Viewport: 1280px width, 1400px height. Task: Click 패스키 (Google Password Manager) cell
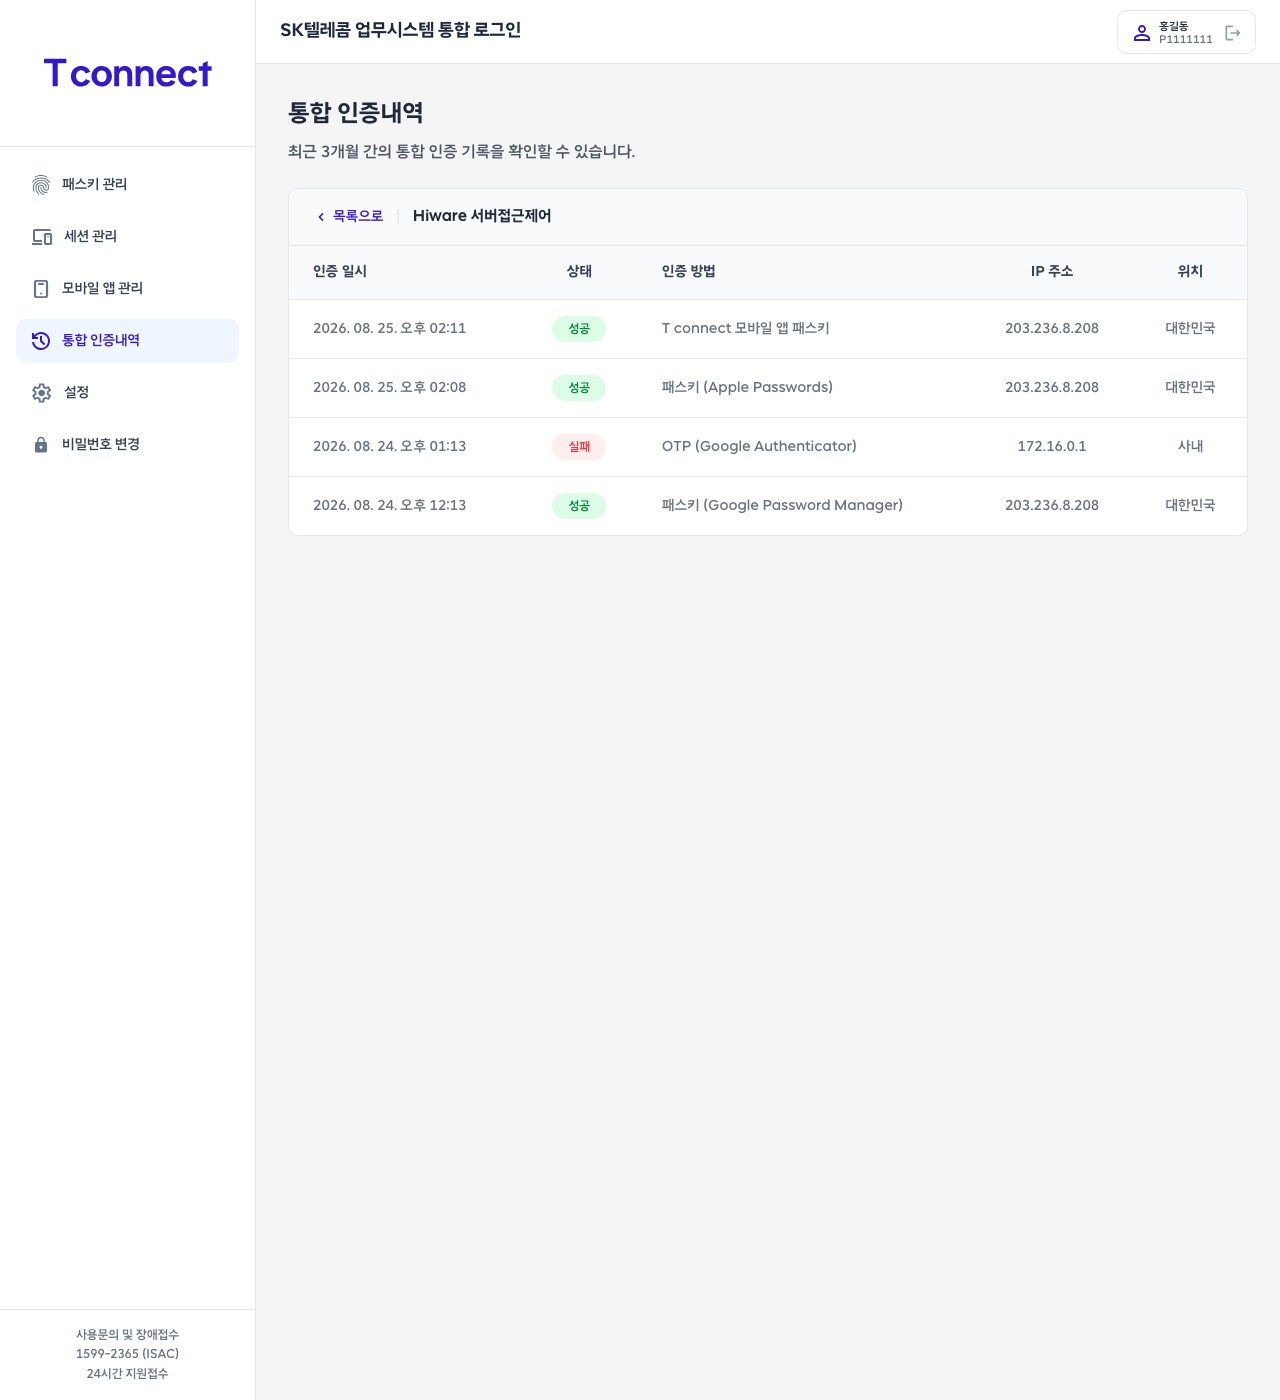point(782,506)
